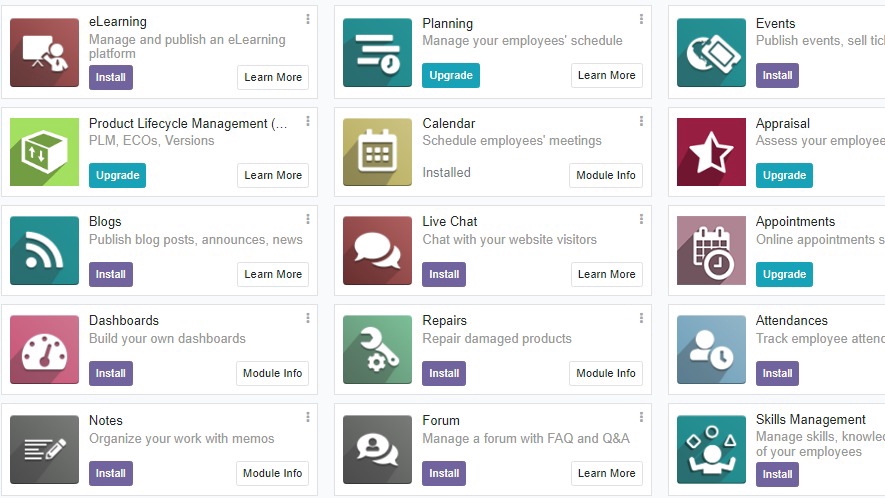Click the Dashboards gauge icon
885x498 pixels.
[x=44, y=350]
